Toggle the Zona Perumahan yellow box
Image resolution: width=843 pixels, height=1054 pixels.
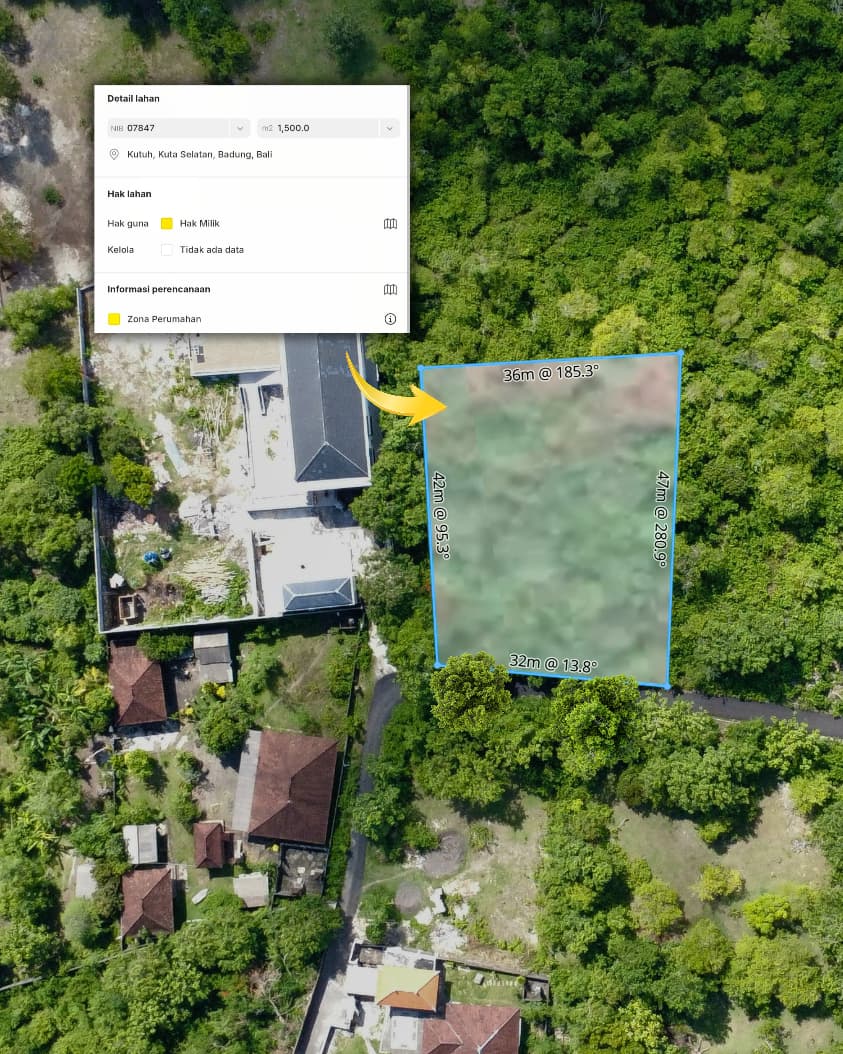tap(114, 319)
